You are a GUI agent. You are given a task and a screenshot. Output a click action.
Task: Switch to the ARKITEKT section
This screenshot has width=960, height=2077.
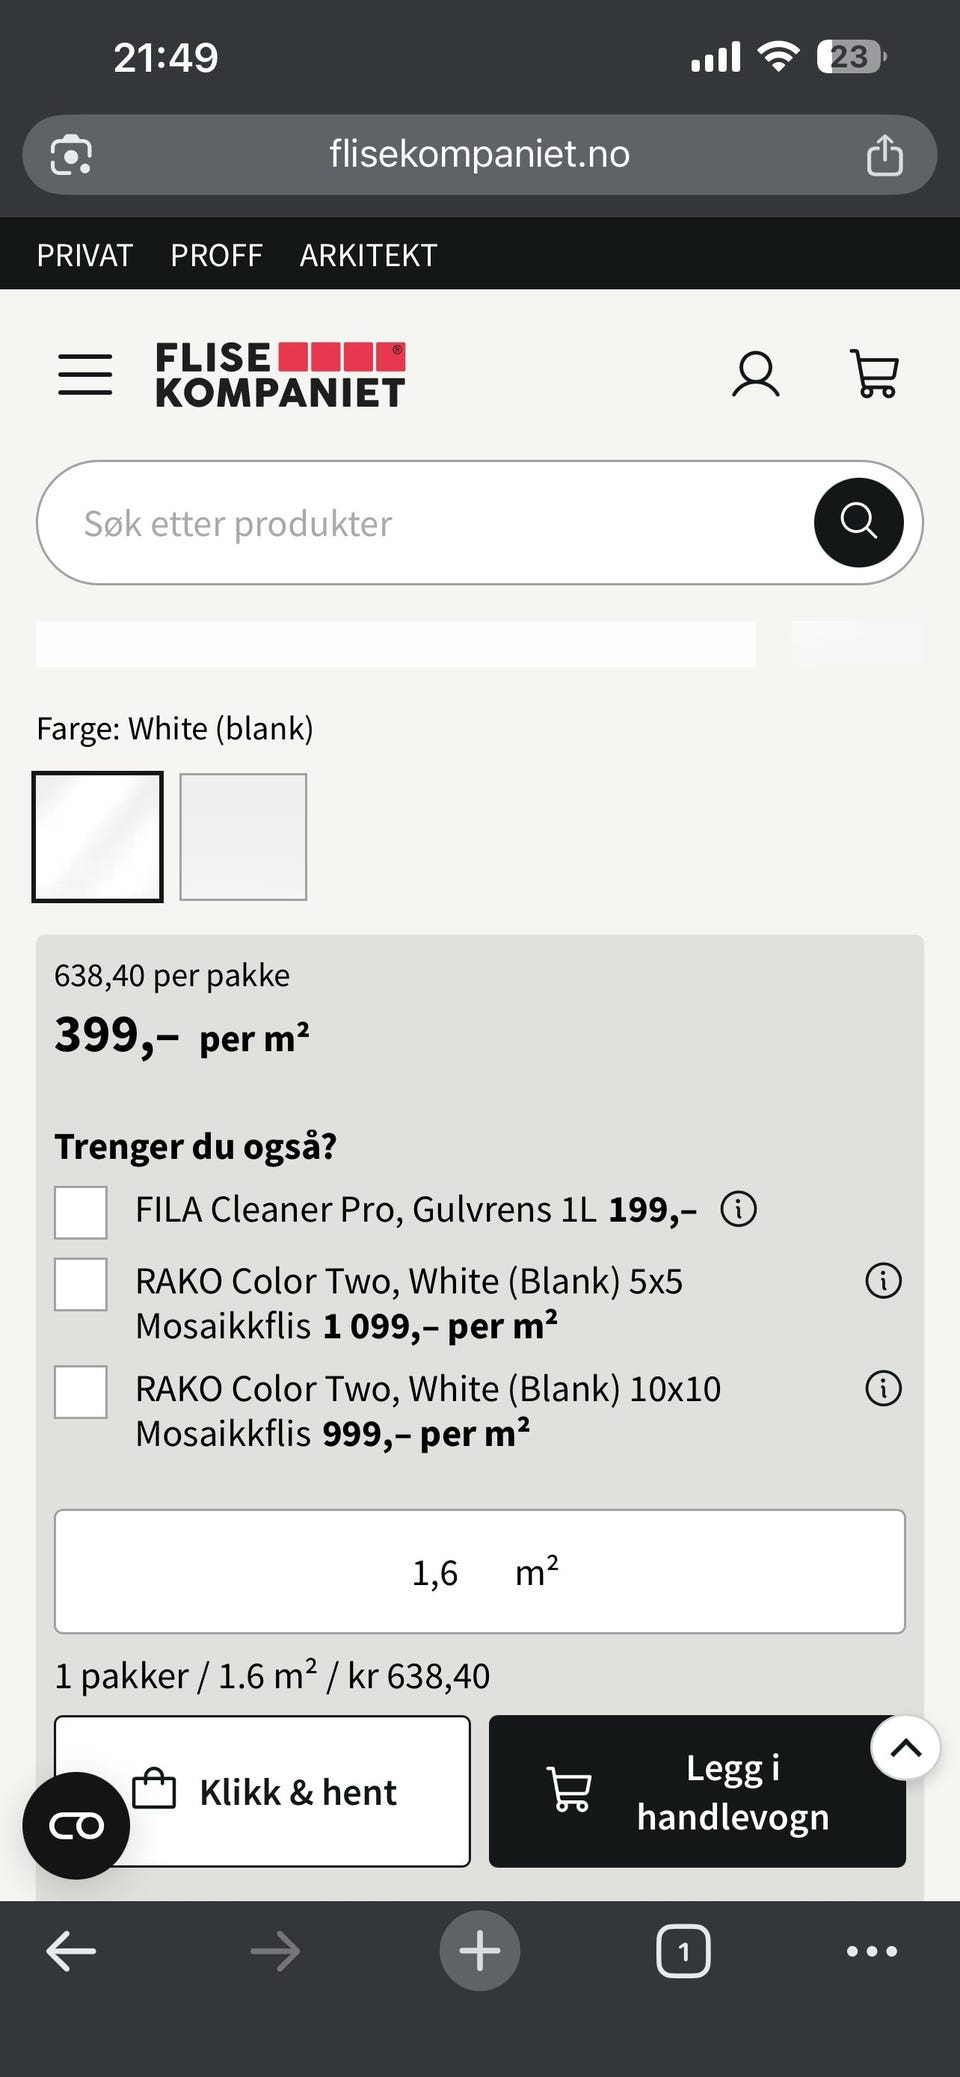point(368,255)
